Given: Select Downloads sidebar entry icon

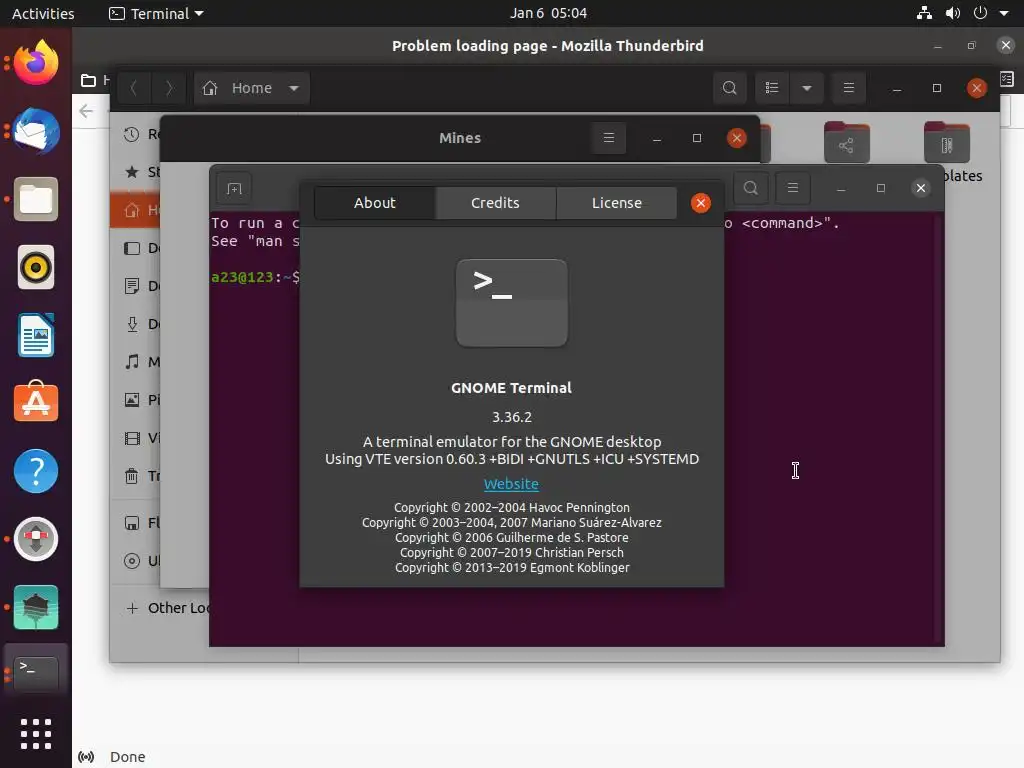Looking at the screenshot, I should click(132, 324).
